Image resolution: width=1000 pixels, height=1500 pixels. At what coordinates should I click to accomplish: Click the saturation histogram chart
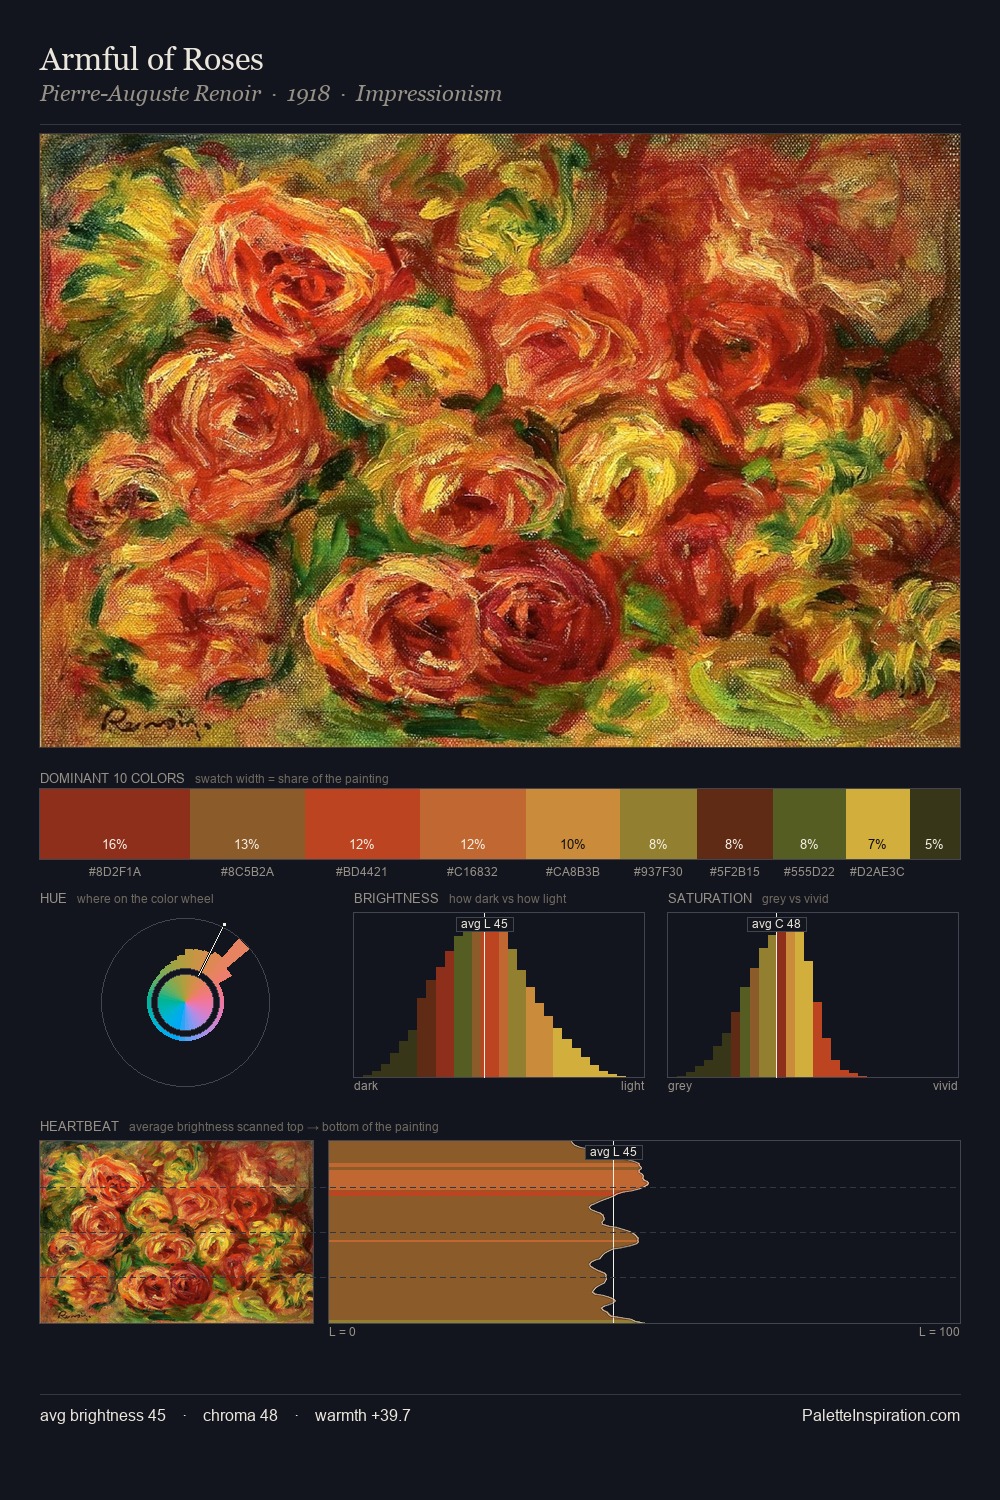(813, 995)
